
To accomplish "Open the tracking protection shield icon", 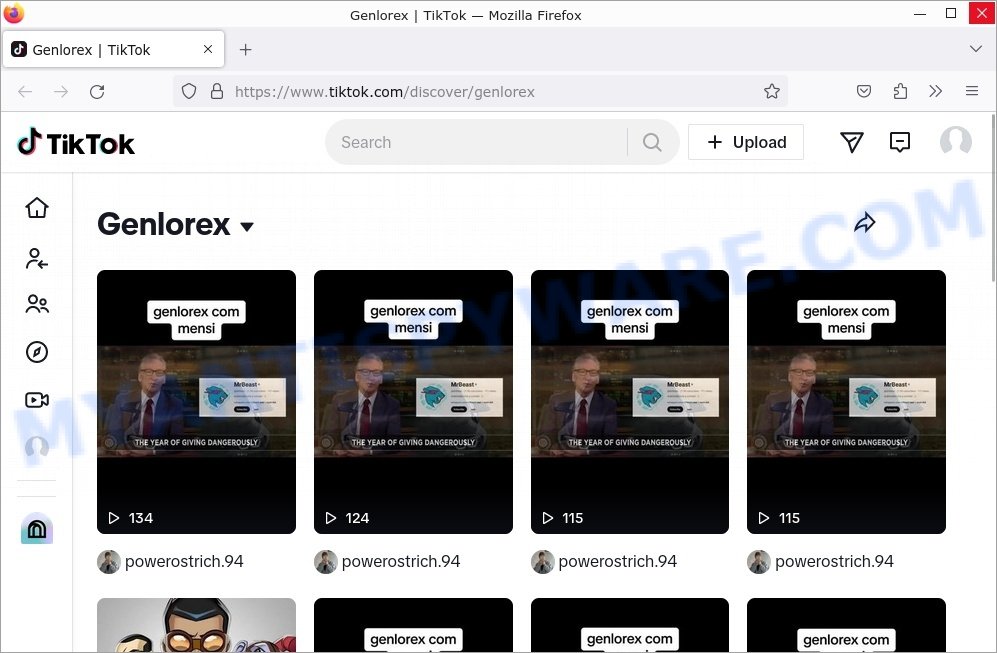I will pos(189,92).
